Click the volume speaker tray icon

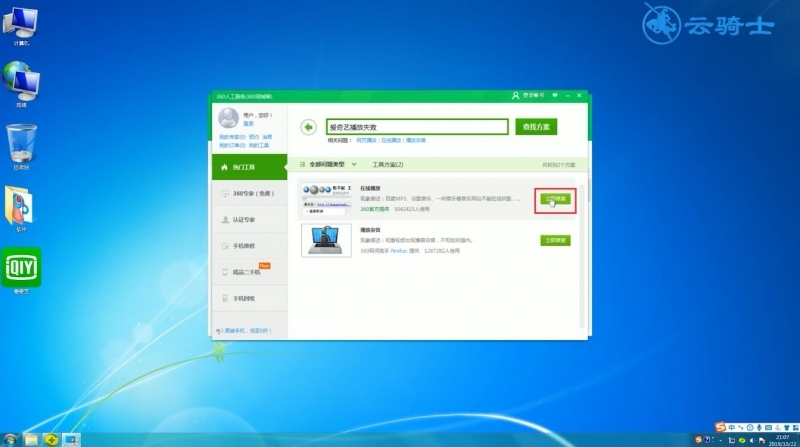752,440
